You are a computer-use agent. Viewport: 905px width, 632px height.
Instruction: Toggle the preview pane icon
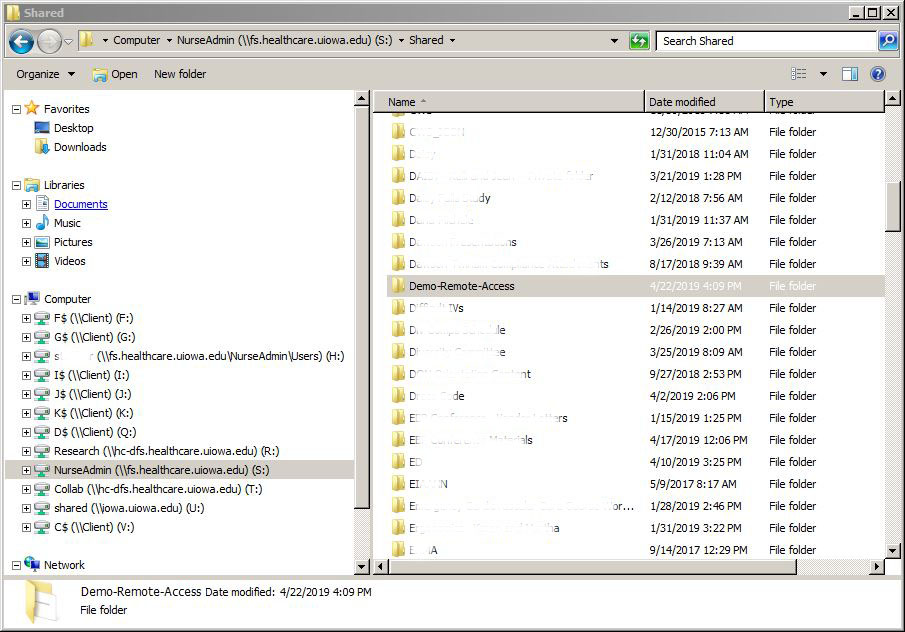tap(849, 74)
